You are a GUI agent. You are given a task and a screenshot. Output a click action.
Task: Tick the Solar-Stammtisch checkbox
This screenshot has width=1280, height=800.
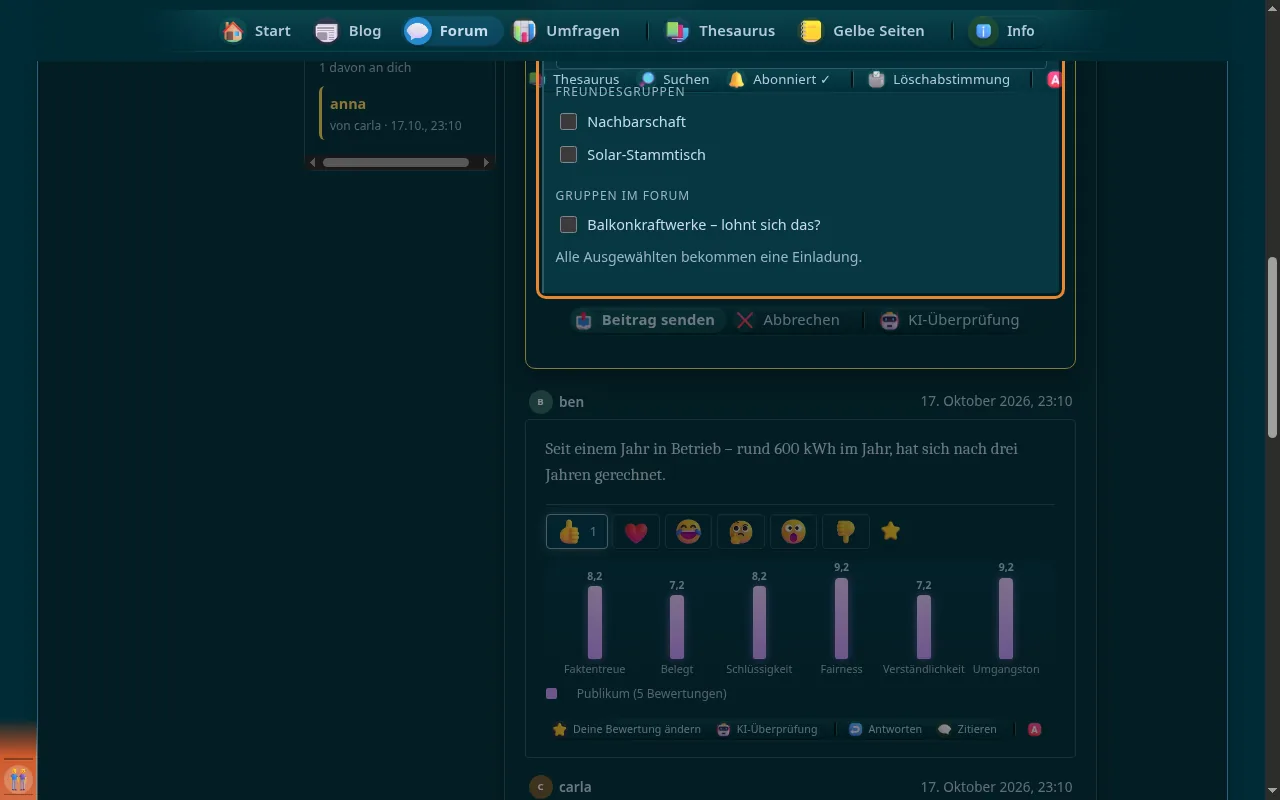(x=568, y=154)
